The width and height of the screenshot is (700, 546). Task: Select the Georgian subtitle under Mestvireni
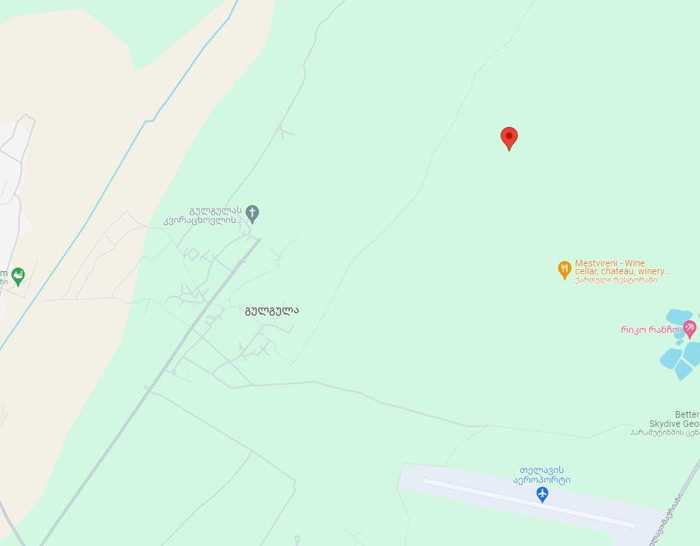(x=616, y=280)
